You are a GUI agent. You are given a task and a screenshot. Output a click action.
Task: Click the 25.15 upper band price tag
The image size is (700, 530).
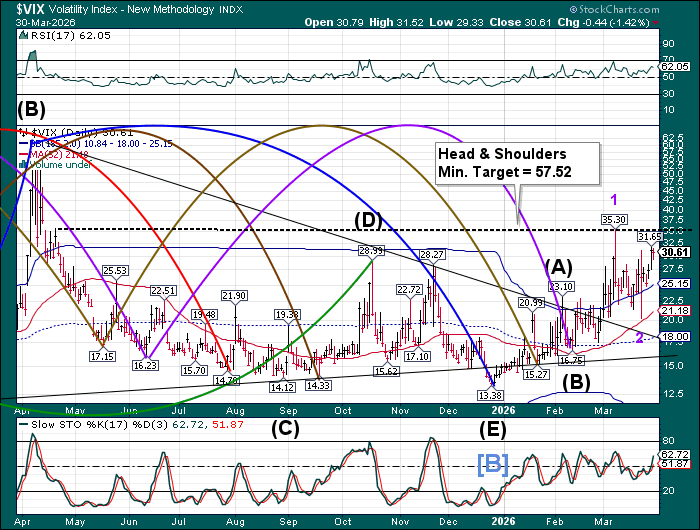click(x=676, y=284)
